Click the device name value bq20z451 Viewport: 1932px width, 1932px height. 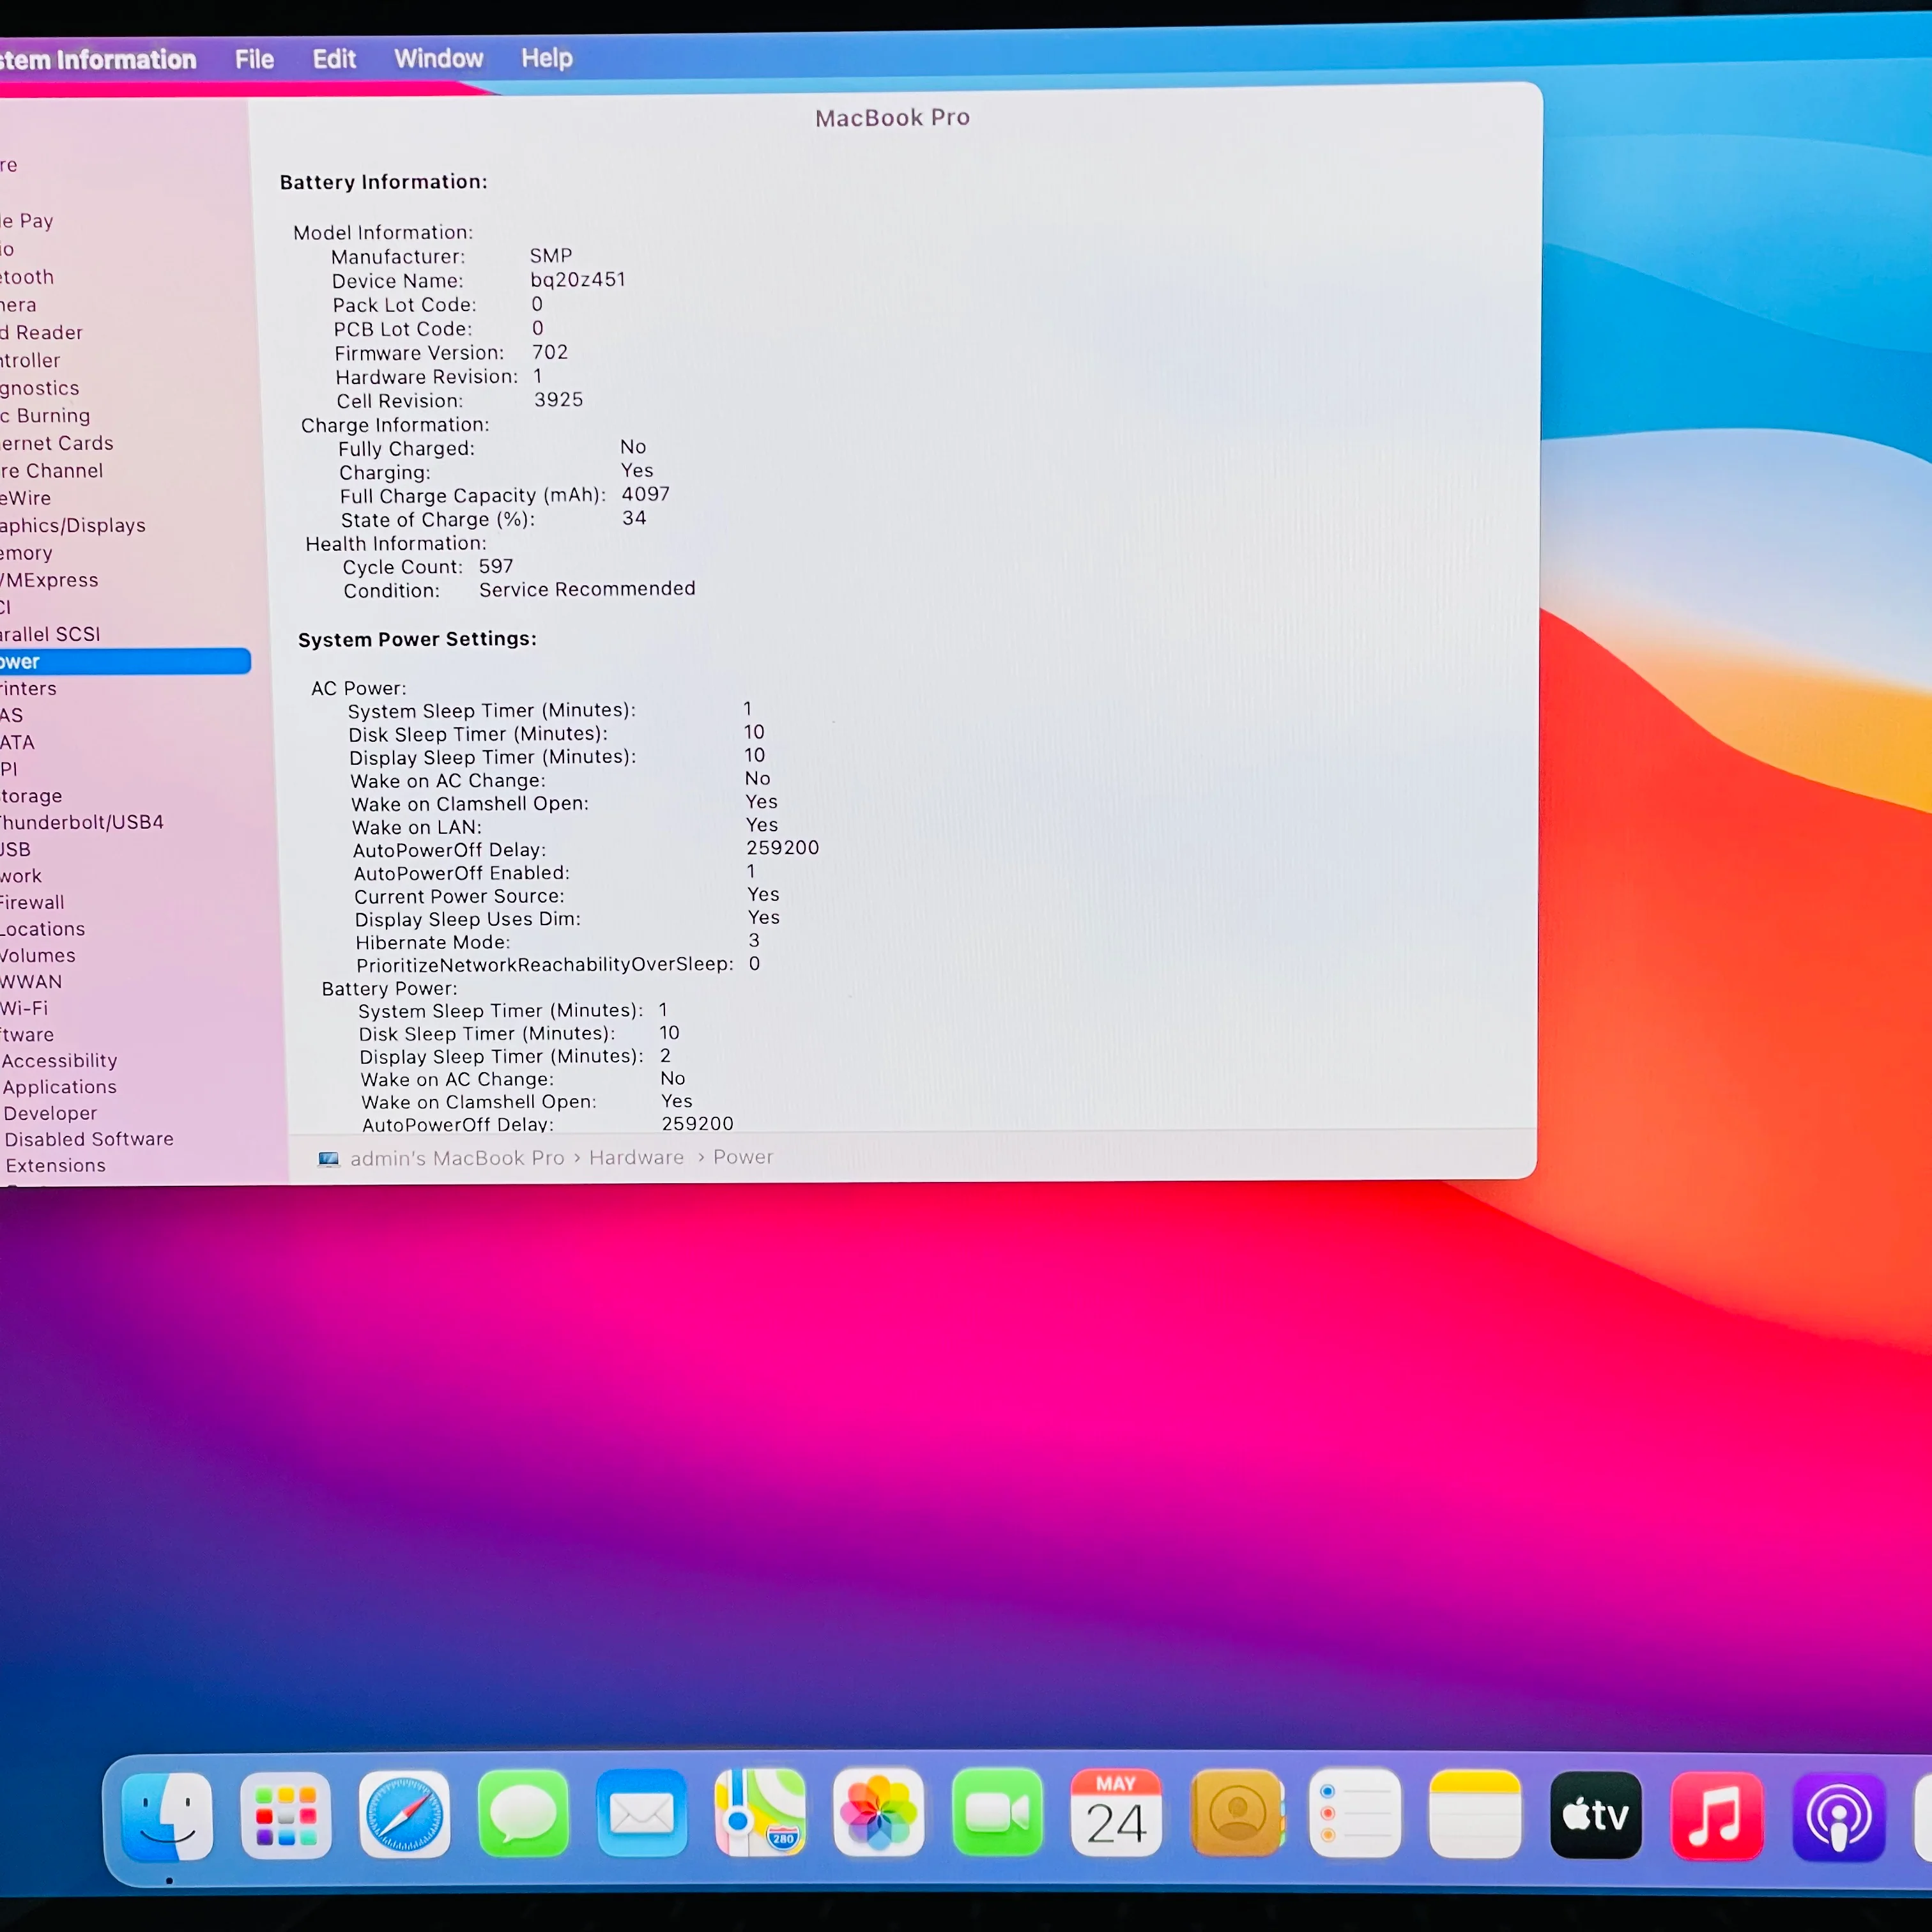tap(578, 279)
